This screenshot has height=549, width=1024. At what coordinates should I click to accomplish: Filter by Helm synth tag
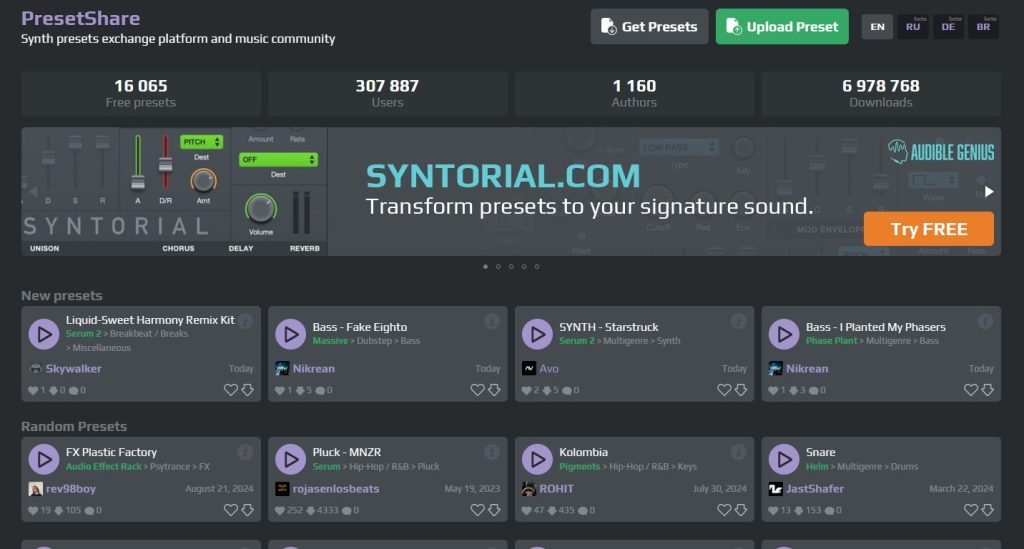[x=817, y=466]
